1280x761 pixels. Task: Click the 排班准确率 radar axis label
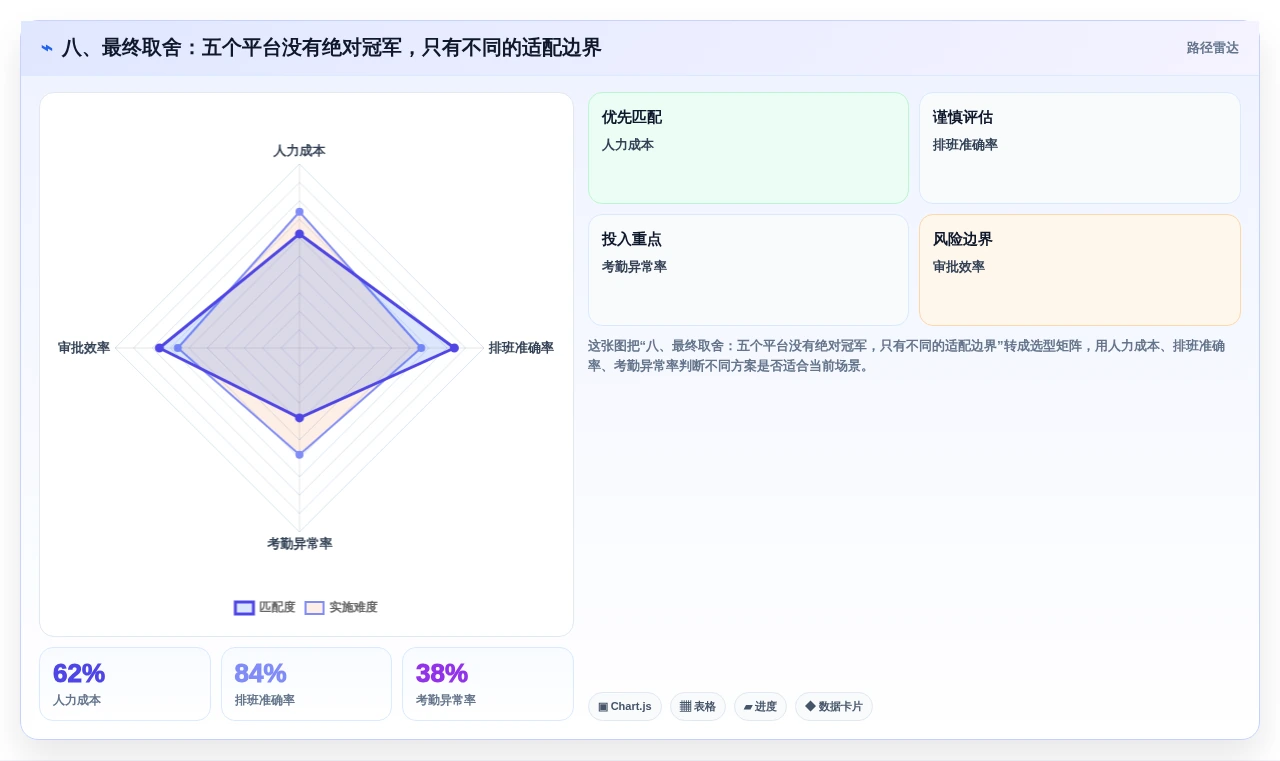point(521,348)
